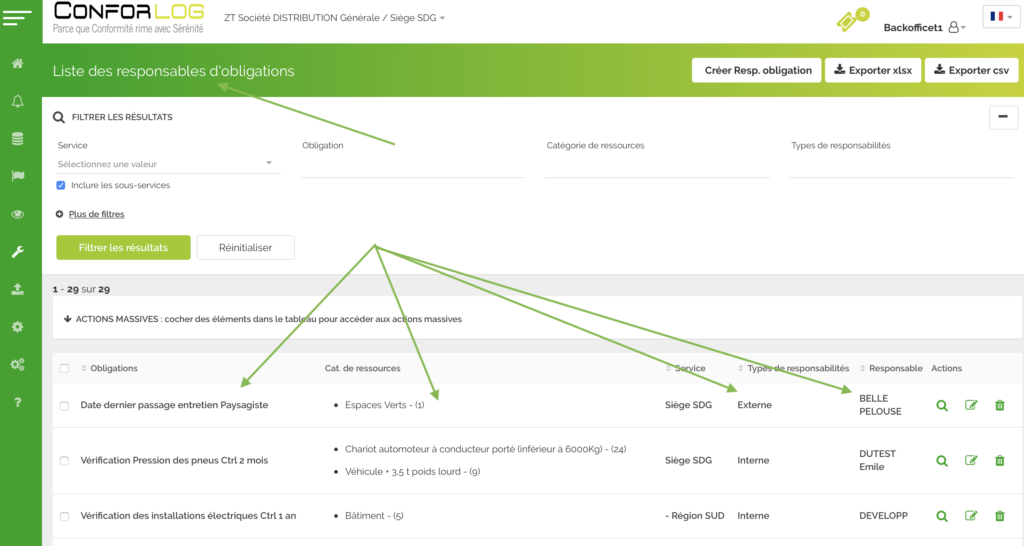The width and height of the screenshot is (1024, 546).
Task: Delete the Vérification des installations électriques row
Action: coord(999,516)
